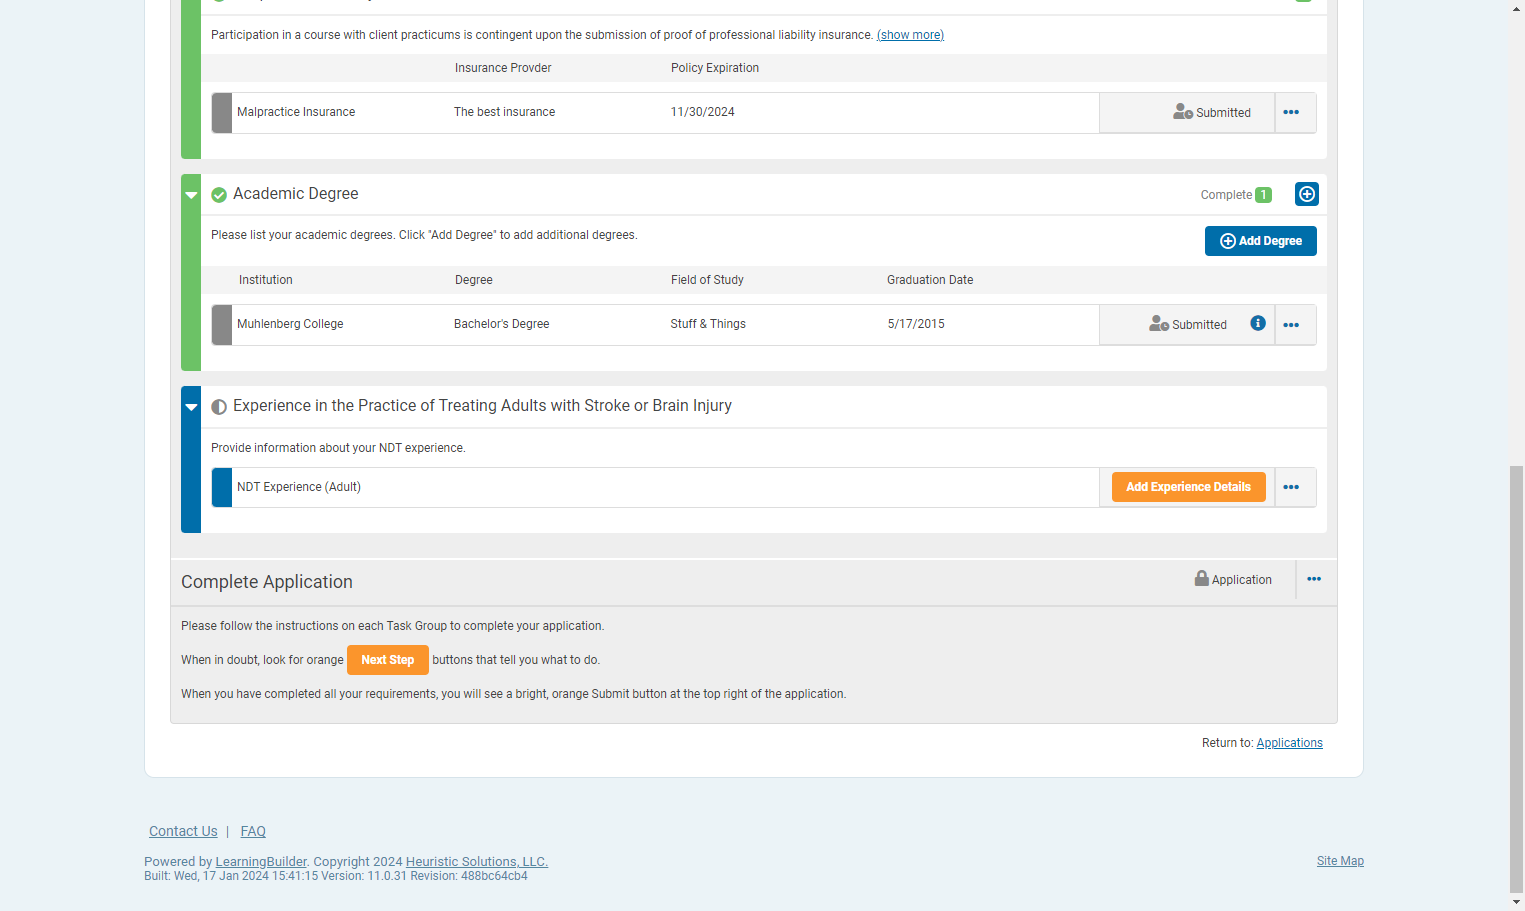The image size is (1525, 911).
Task: Open the Site Map link
Action: click(1340, 861)
